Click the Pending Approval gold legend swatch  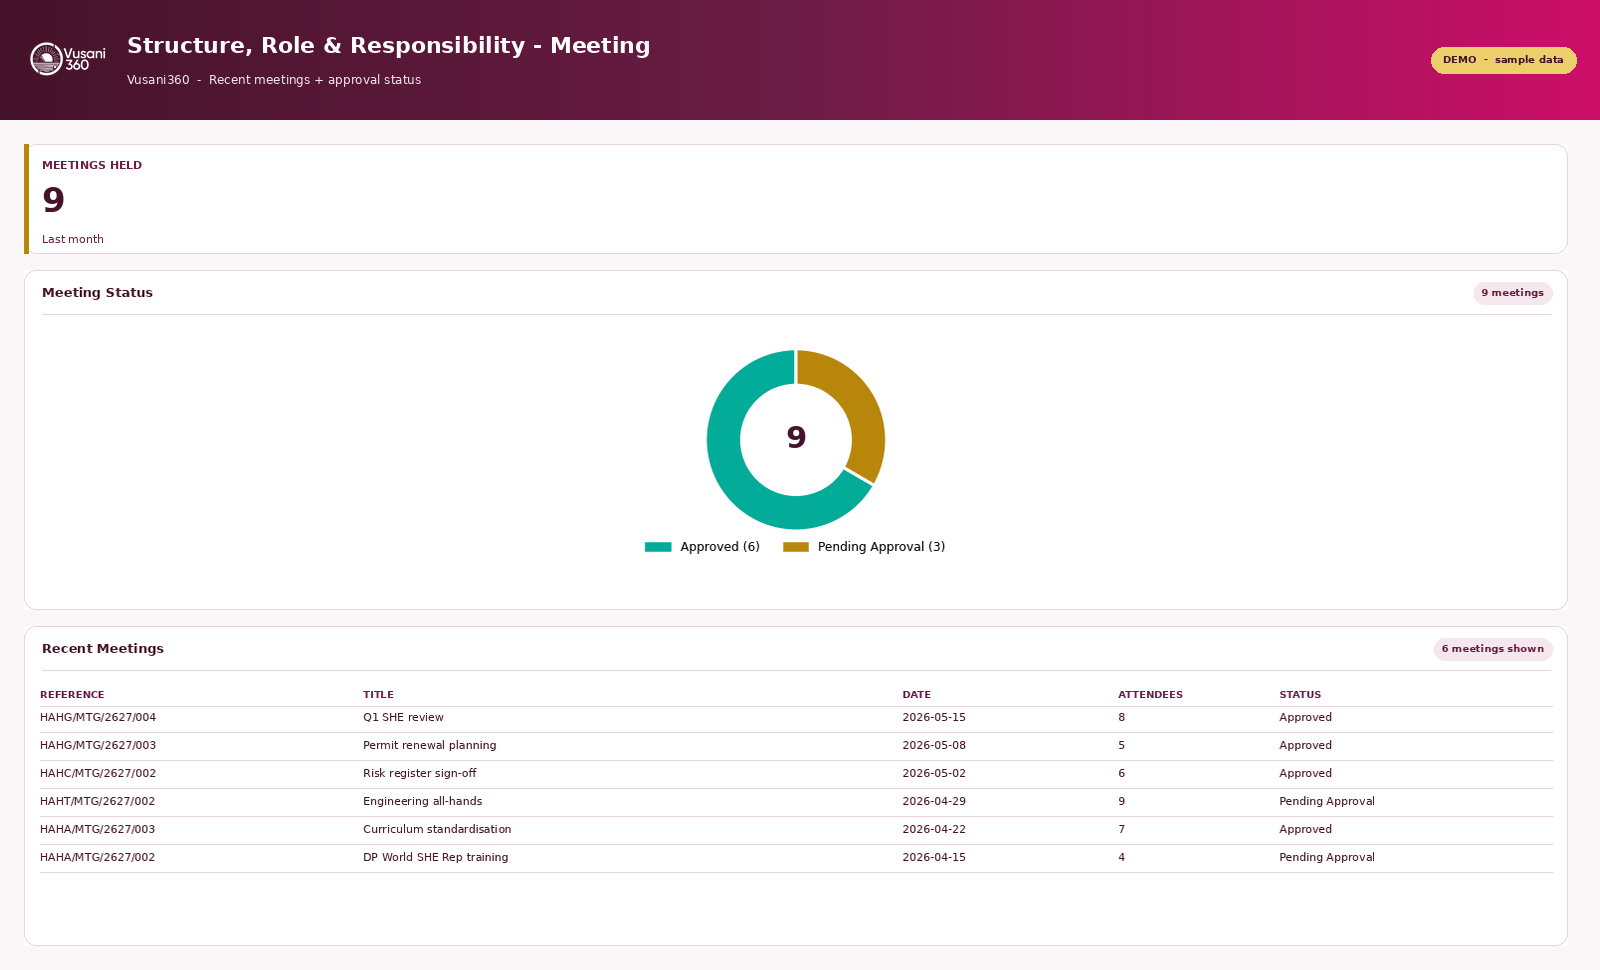pyautogui.click(x=796, y=547)
